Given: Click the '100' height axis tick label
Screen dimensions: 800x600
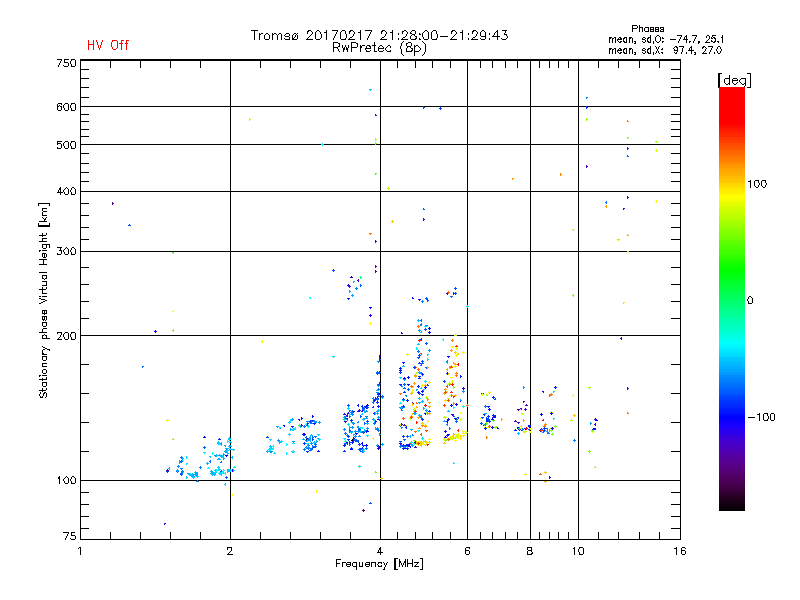Looking at the screenshot, I should 66,480.
